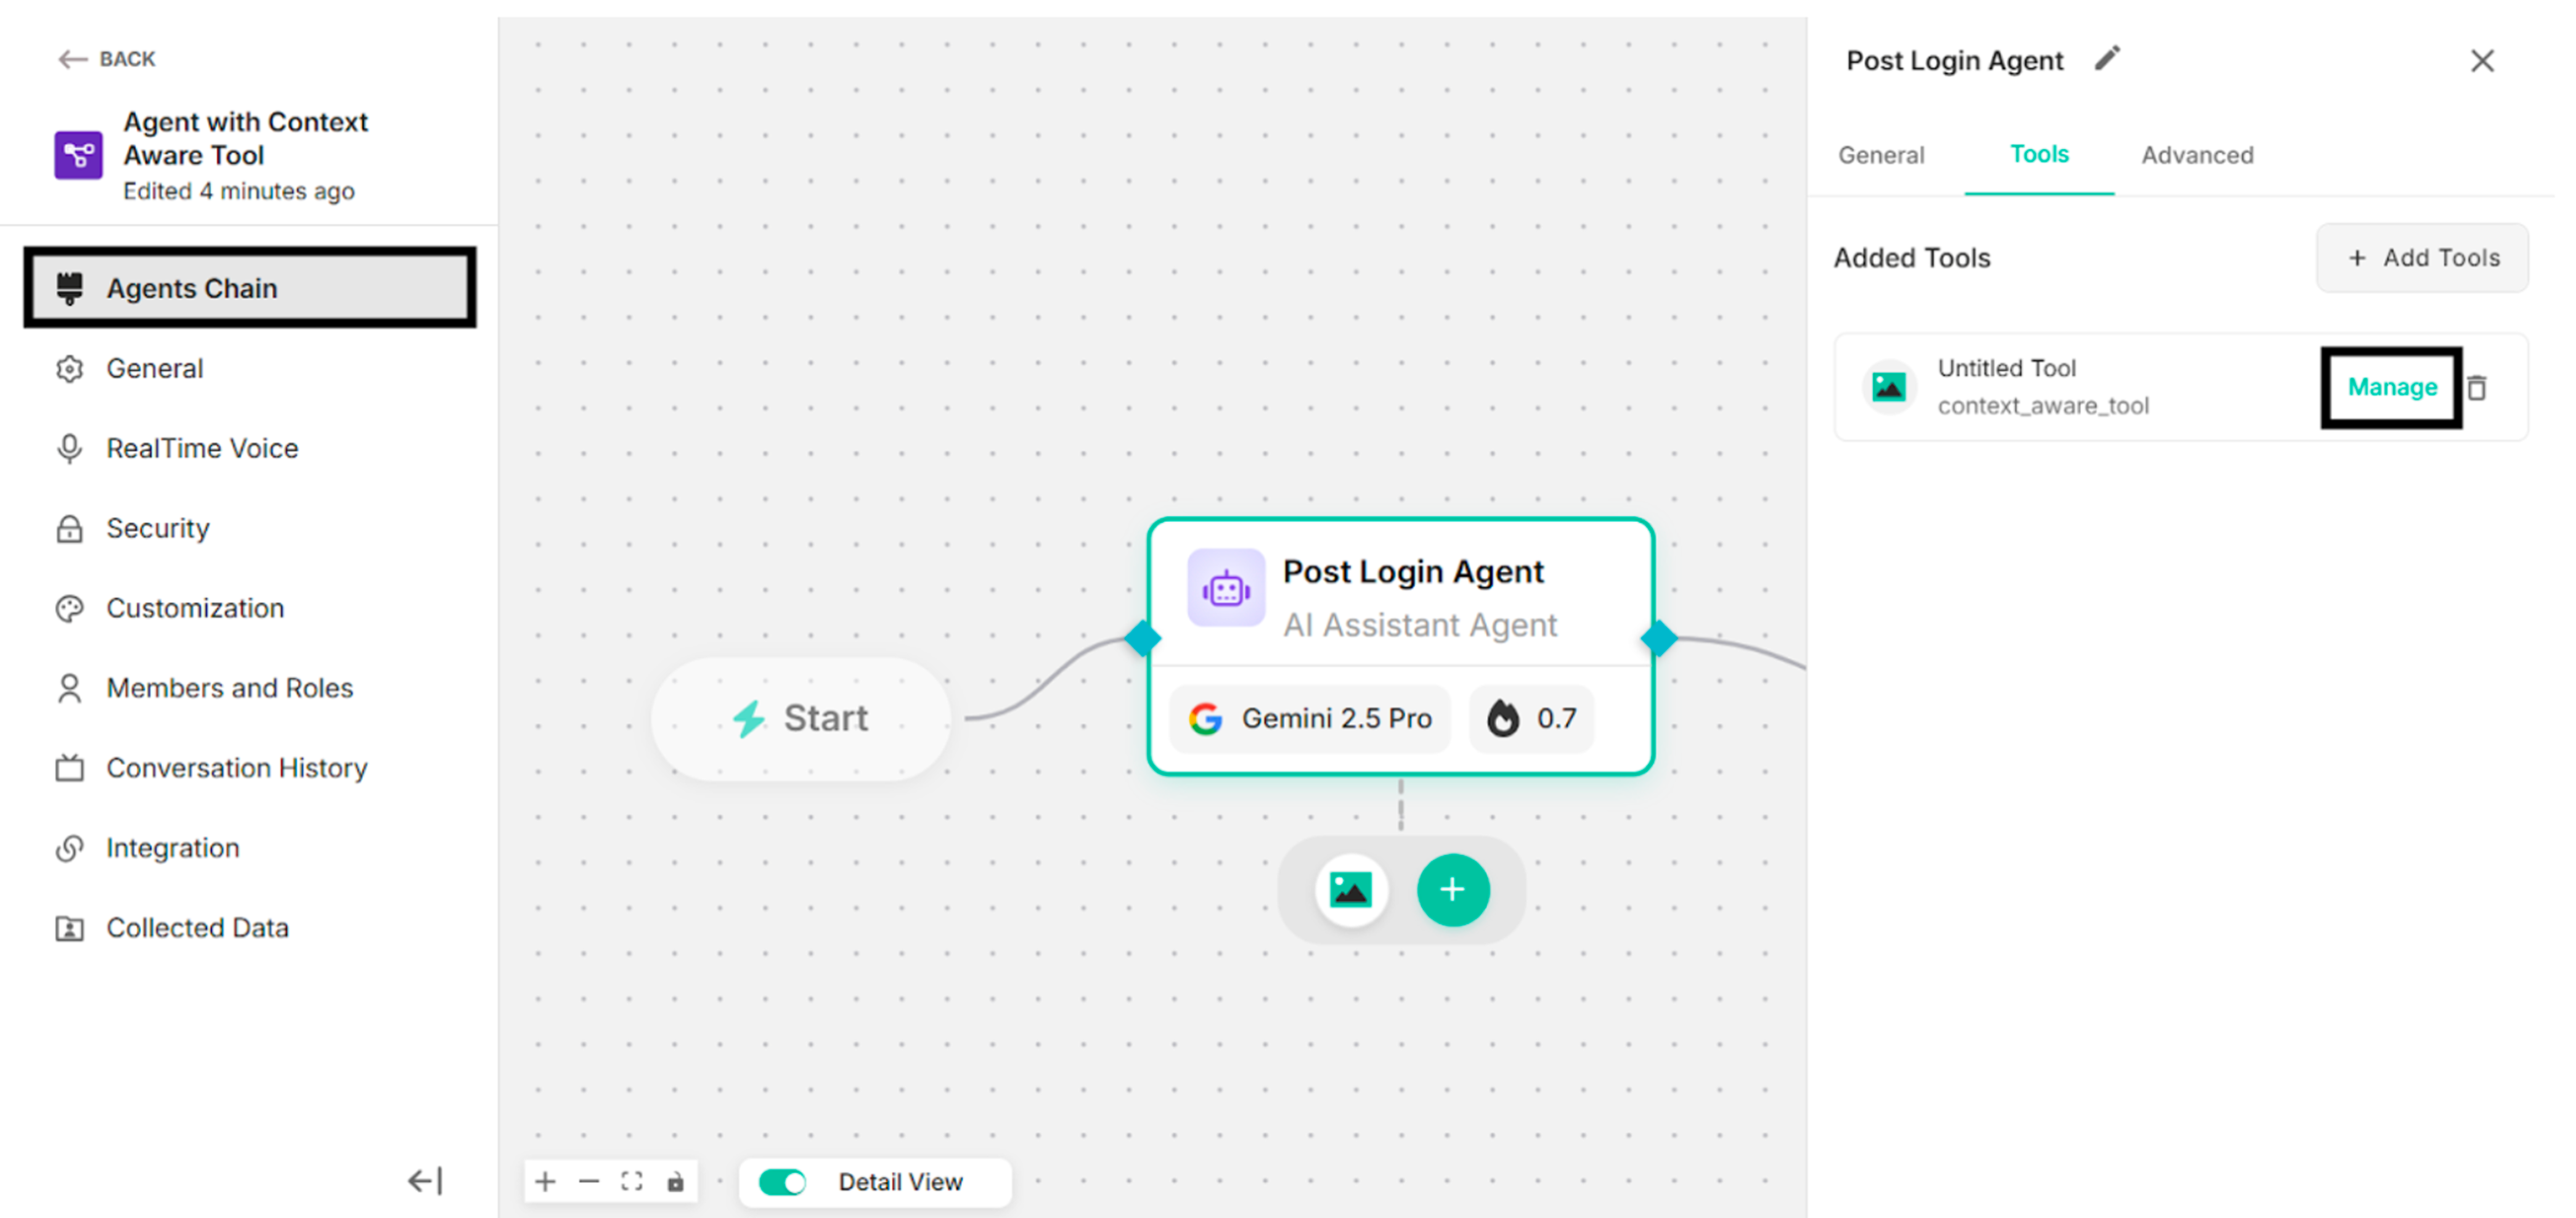Click the microphone icon for RealTime Voice

click(x=69, y=448)
